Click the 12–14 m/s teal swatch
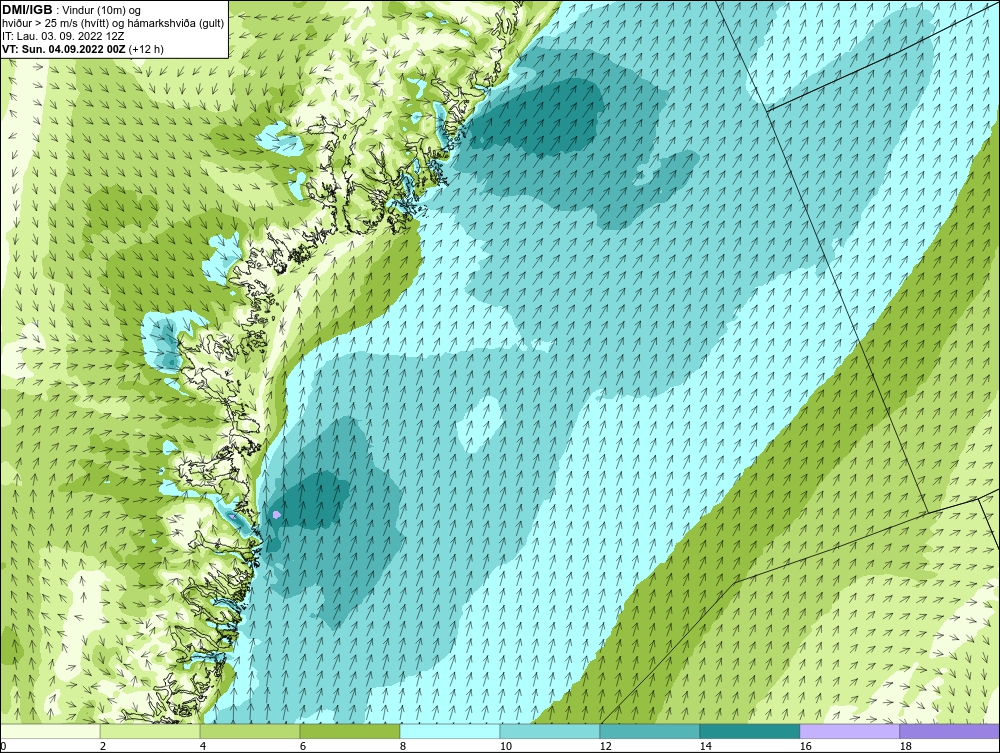1000x753 pixels. point(650,731)
